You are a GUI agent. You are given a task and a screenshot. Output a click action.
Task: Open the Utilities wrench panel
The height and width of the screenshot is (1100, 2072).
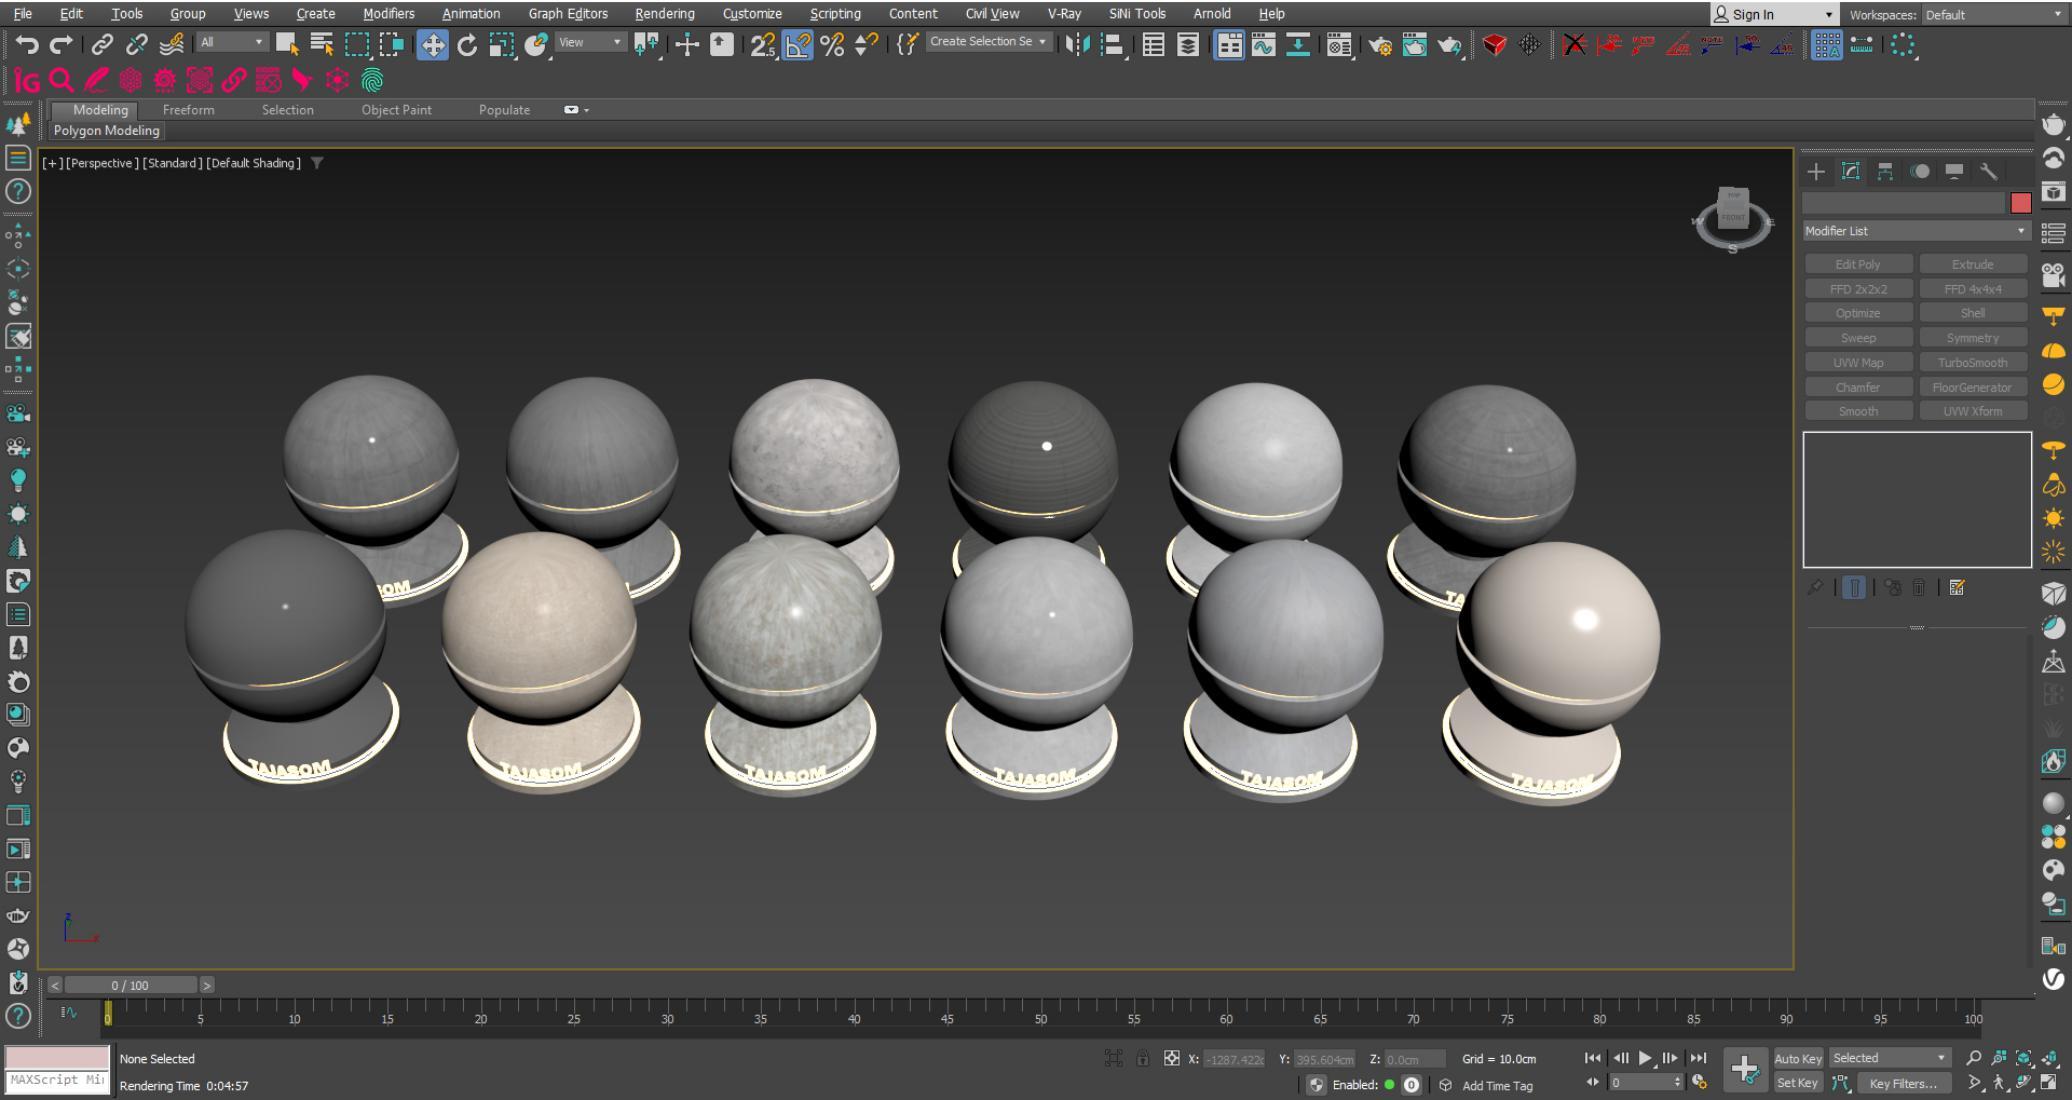[1988, 172]
